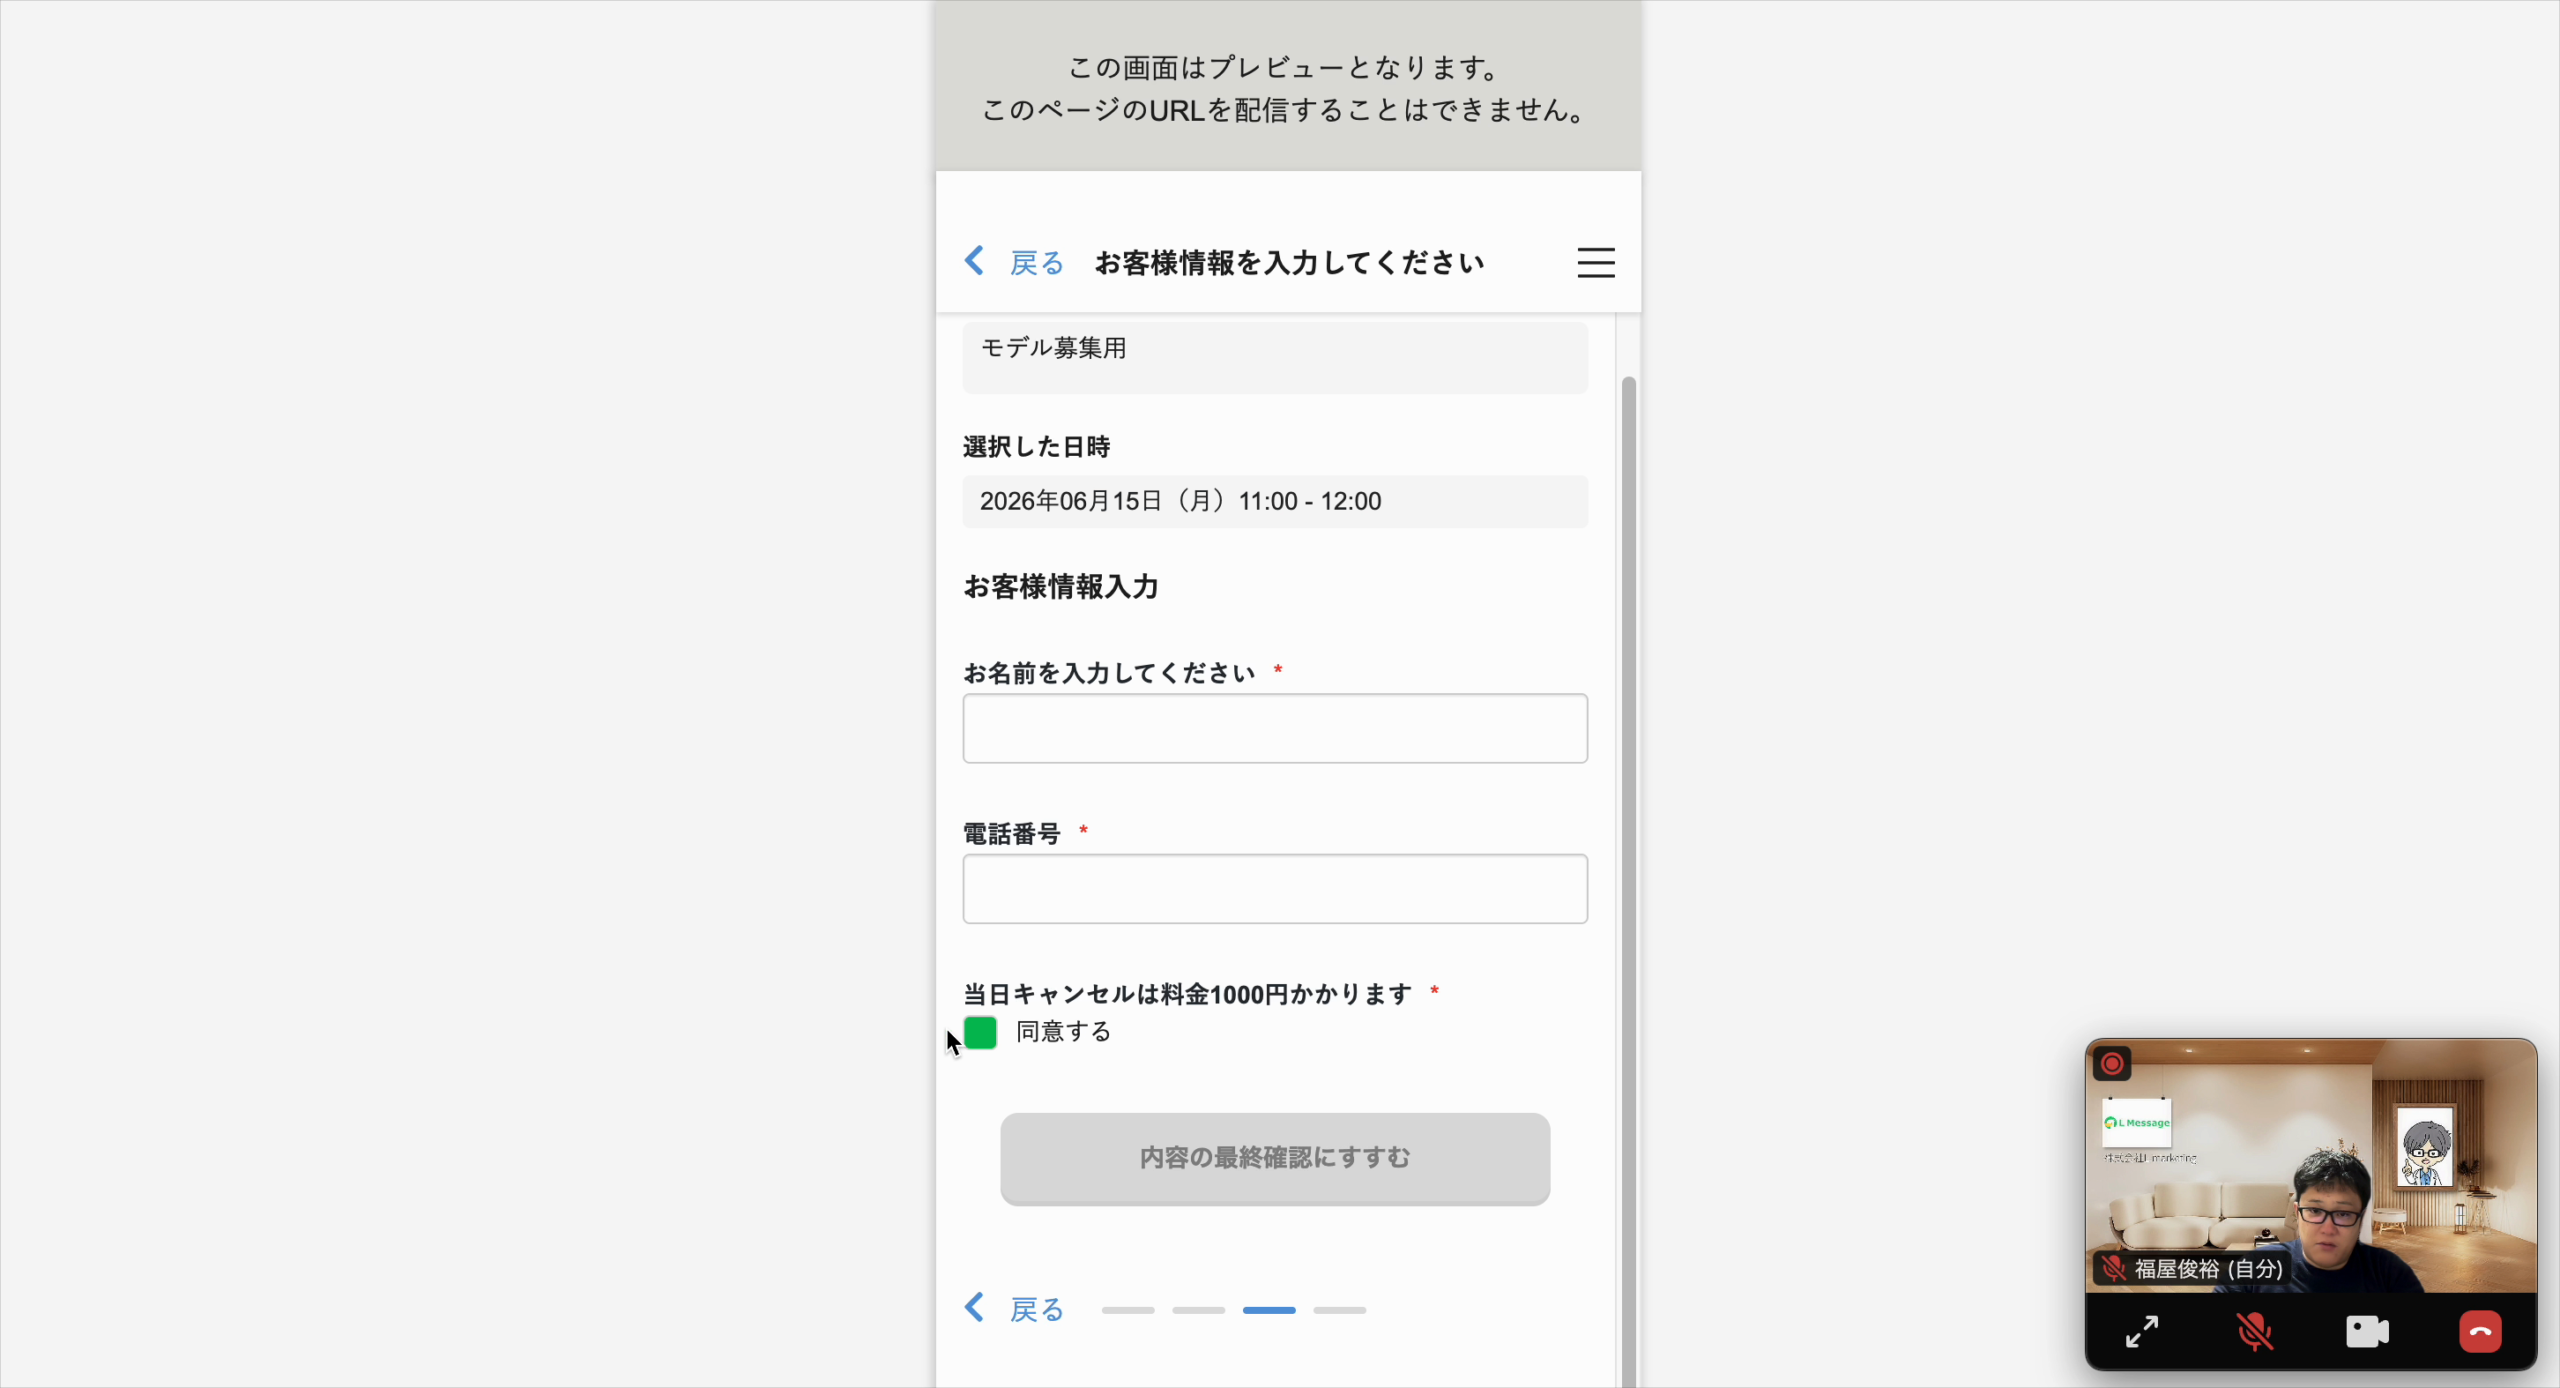
Task: Click the recording indicator icon
Action: point(2112,1064)
